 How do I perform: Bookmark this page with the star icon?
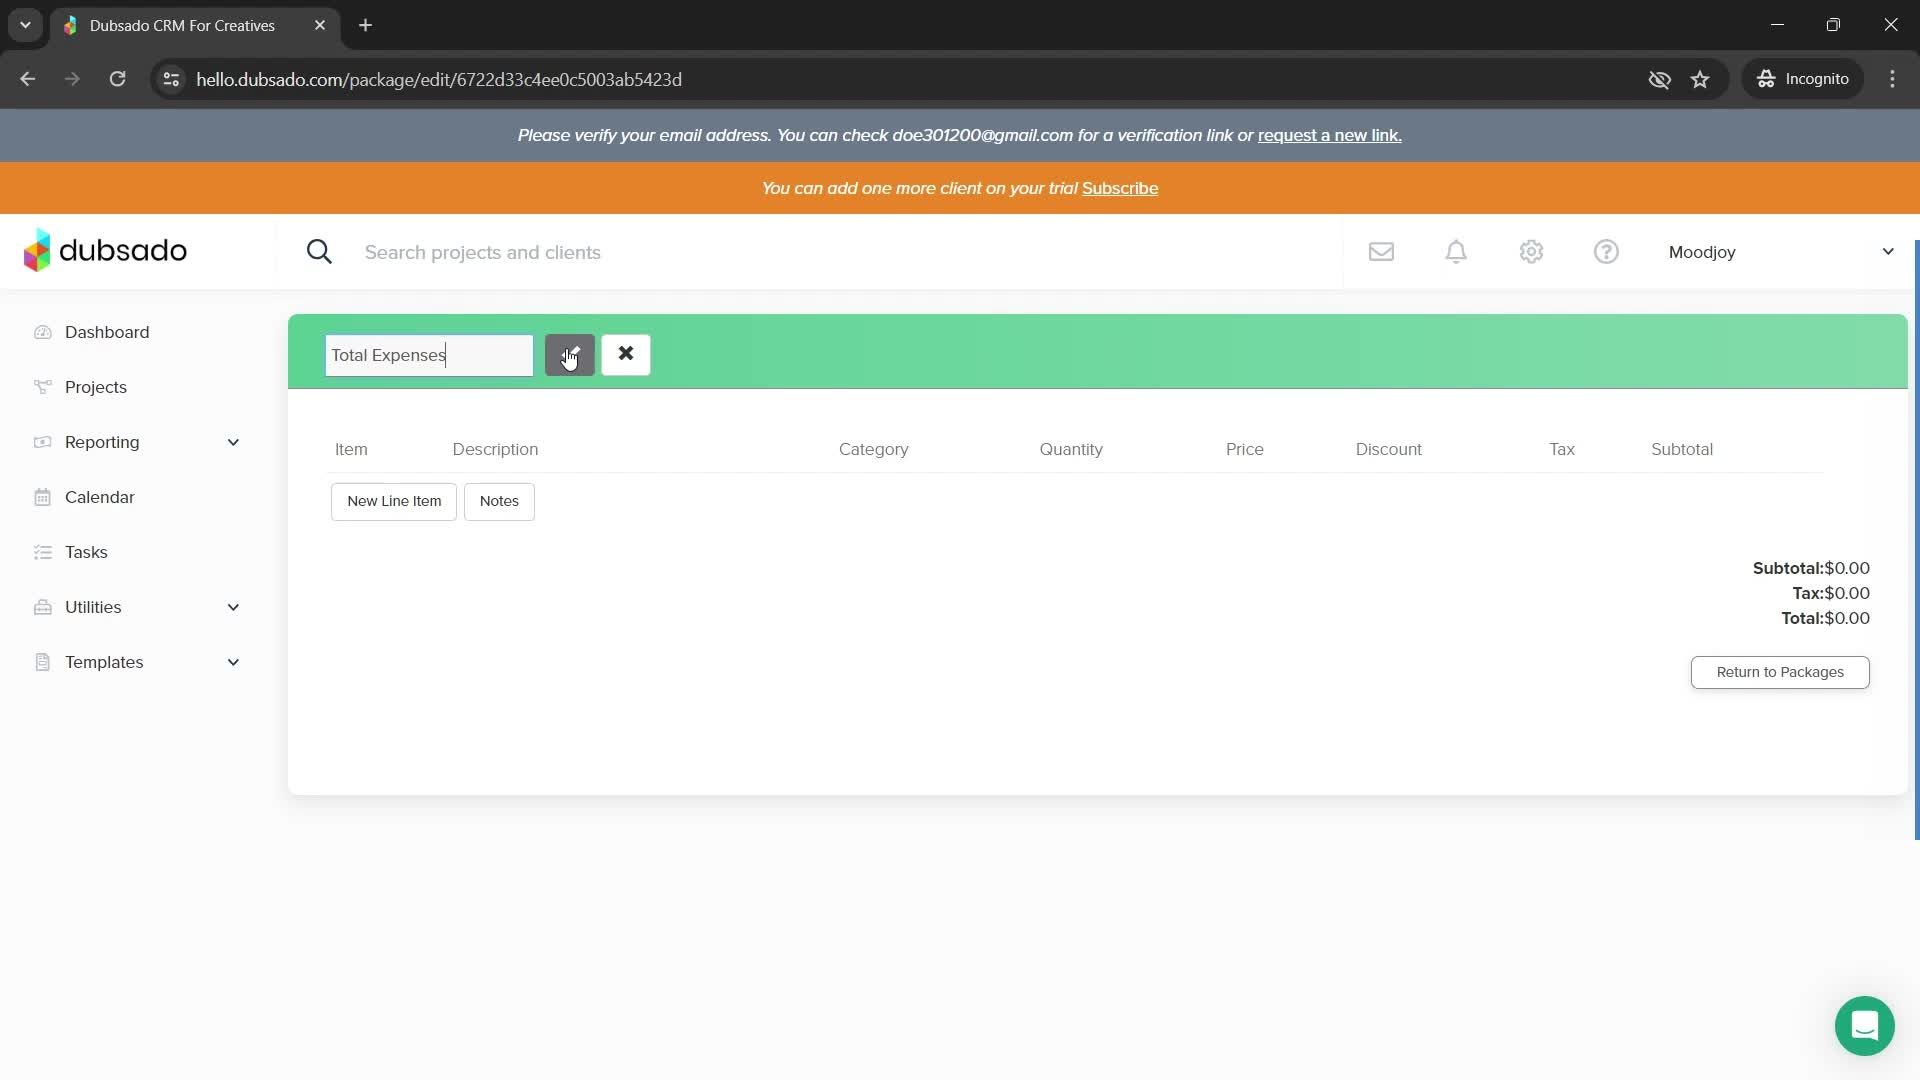(x=1700, y=79)
